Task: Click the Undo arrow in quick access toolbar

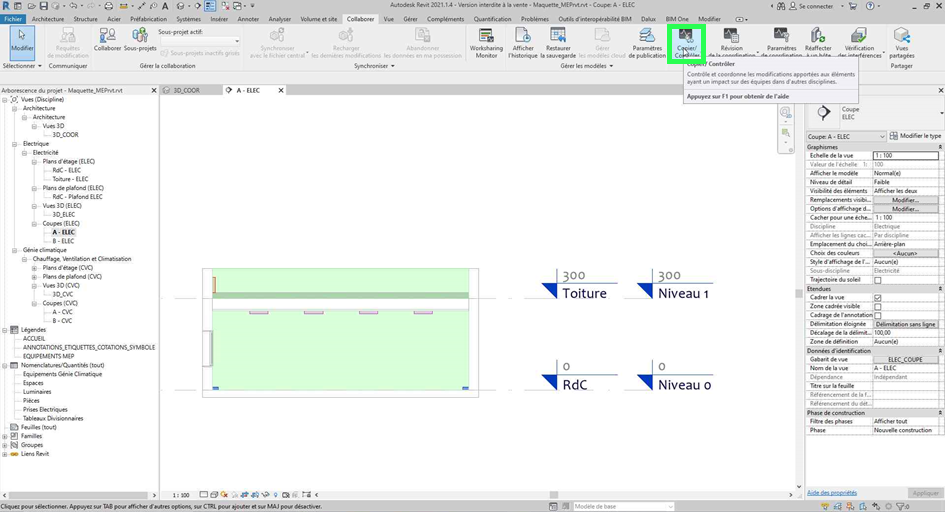Action: pyautogui.click(x=73, y=6)
